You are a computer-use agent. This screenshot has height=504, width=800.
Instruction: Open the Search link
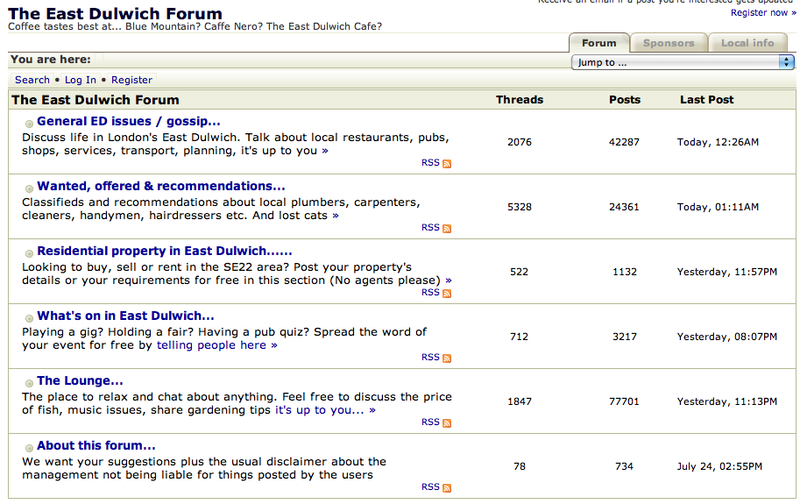pos(32,80)
